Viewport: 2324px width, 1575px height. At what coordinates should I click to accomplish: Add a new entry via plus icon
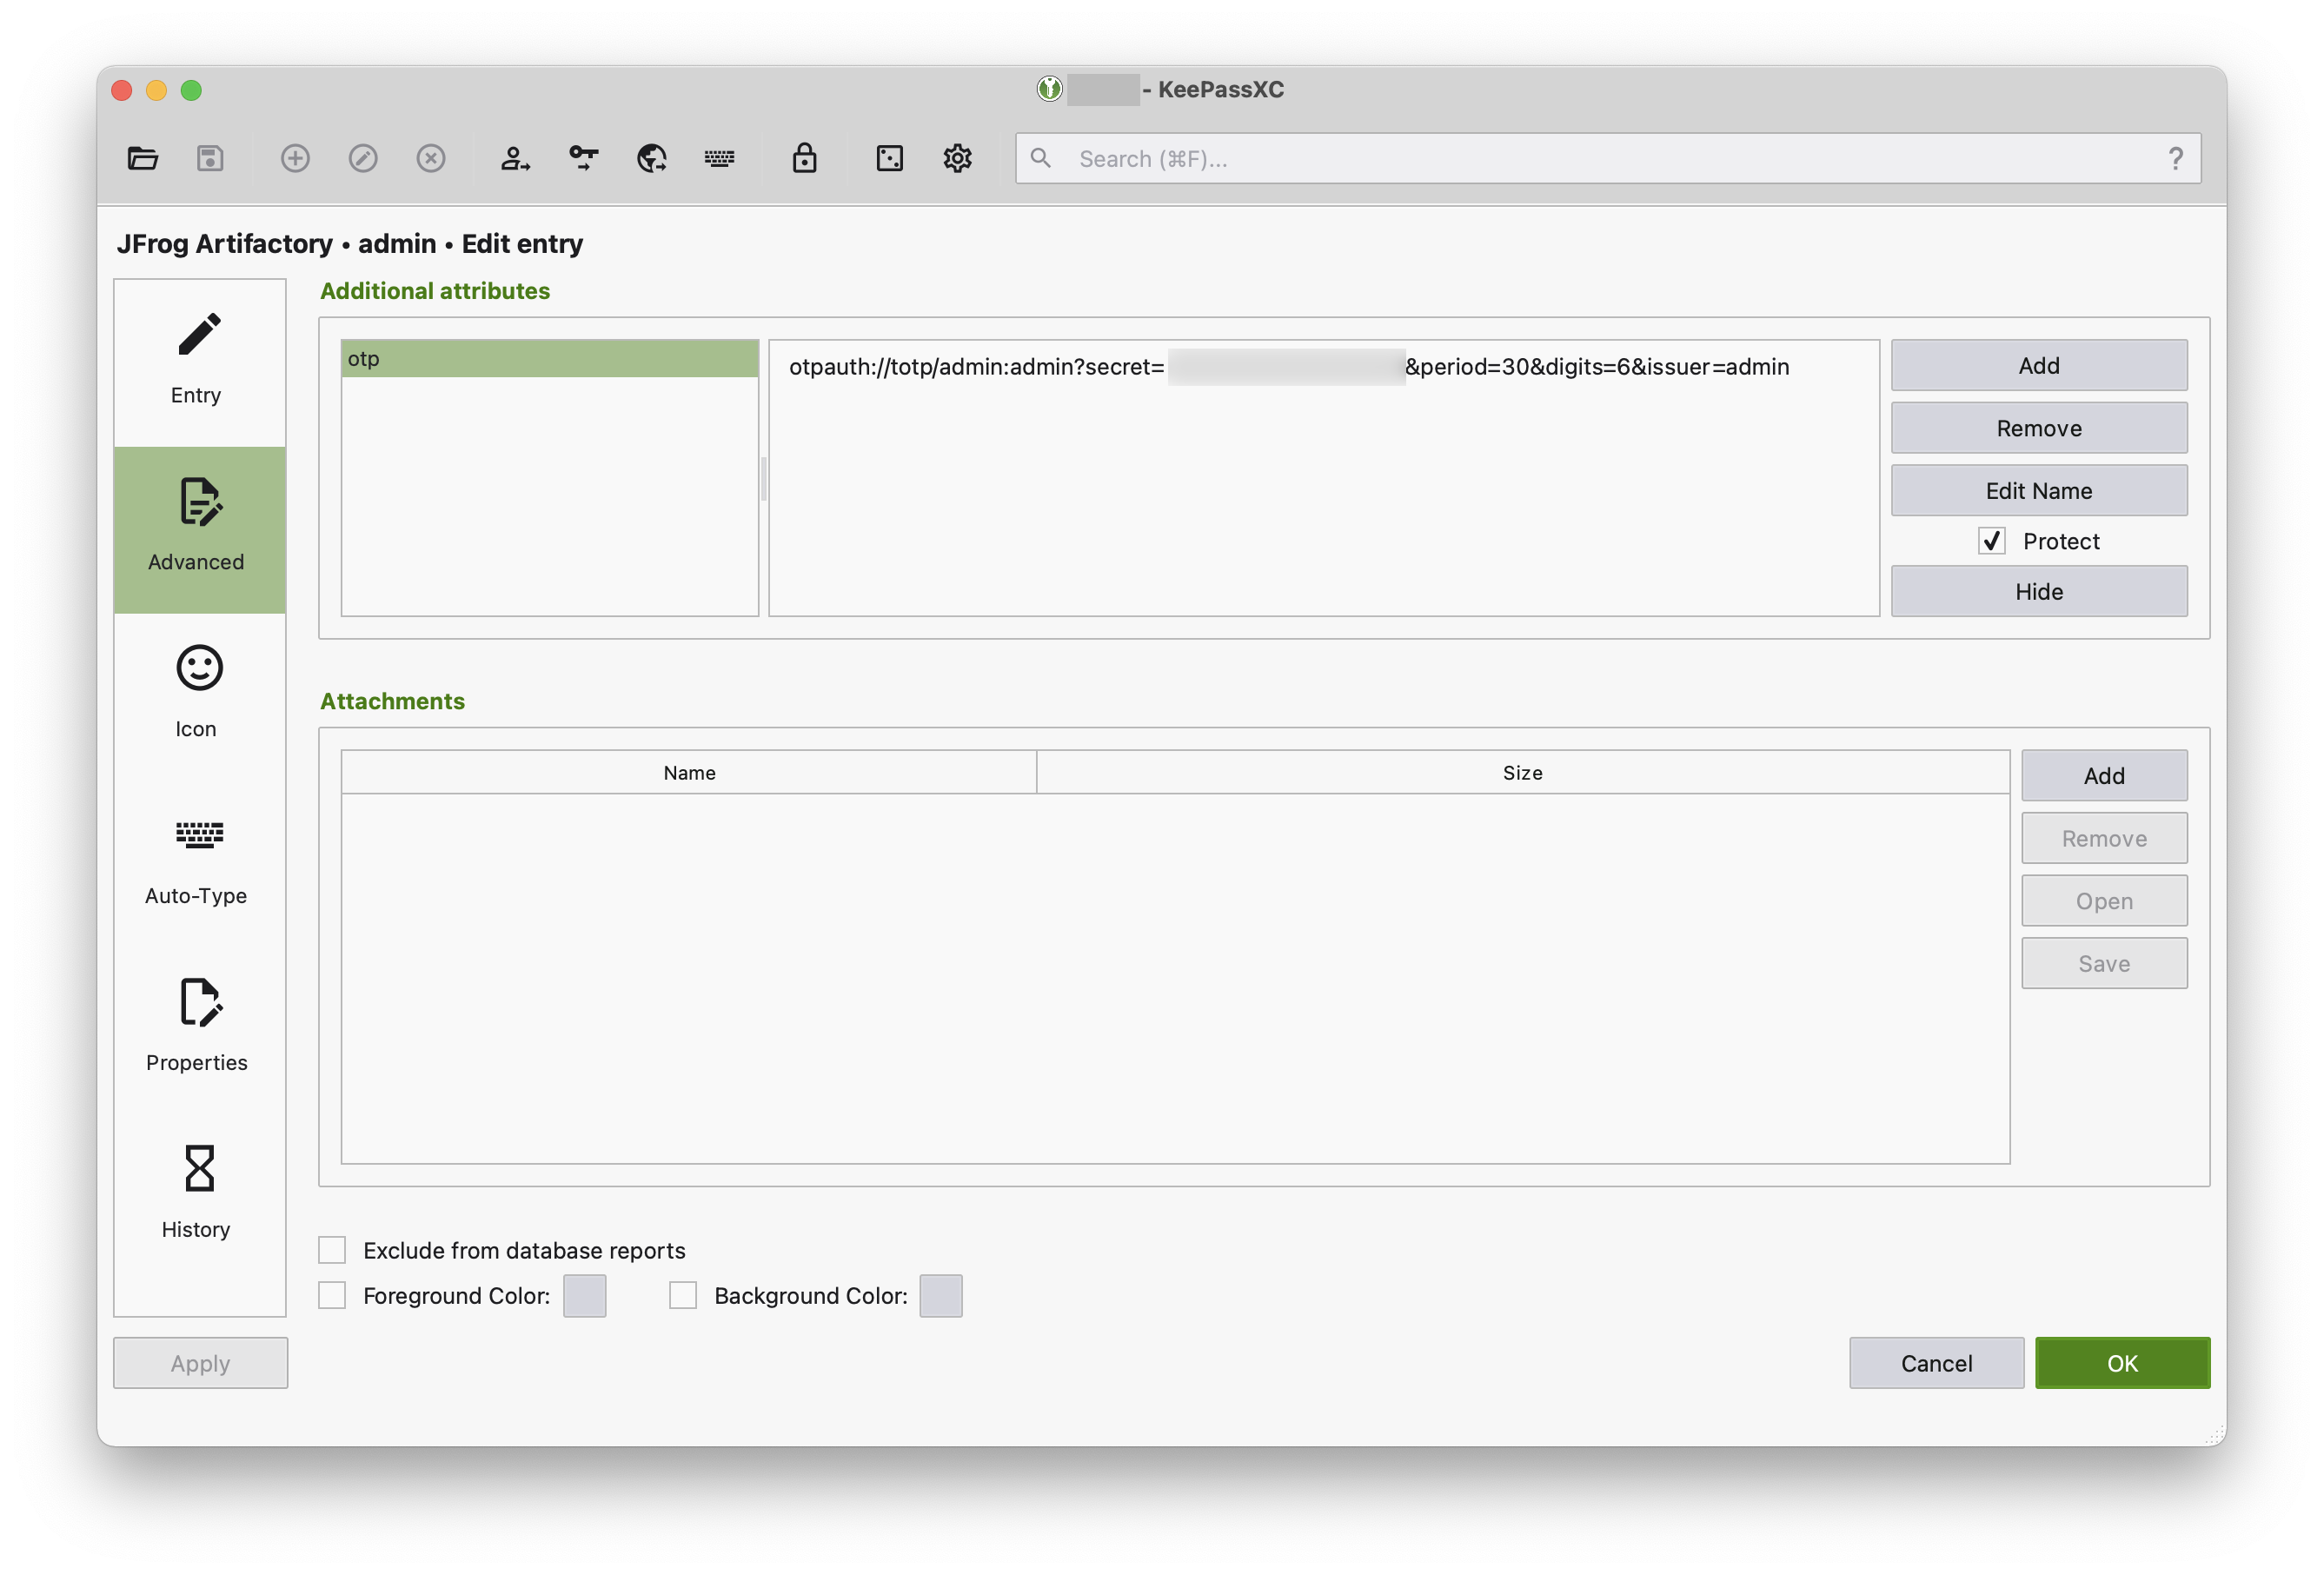(295, 158)
